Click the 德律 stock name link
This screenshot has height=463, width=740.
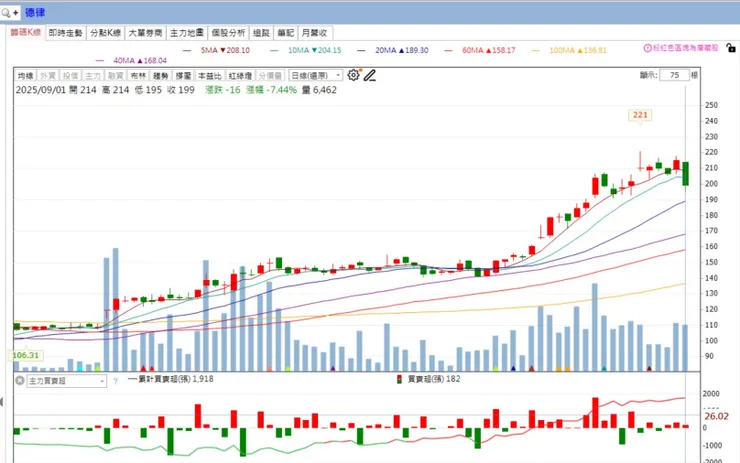tap(35, 13)
